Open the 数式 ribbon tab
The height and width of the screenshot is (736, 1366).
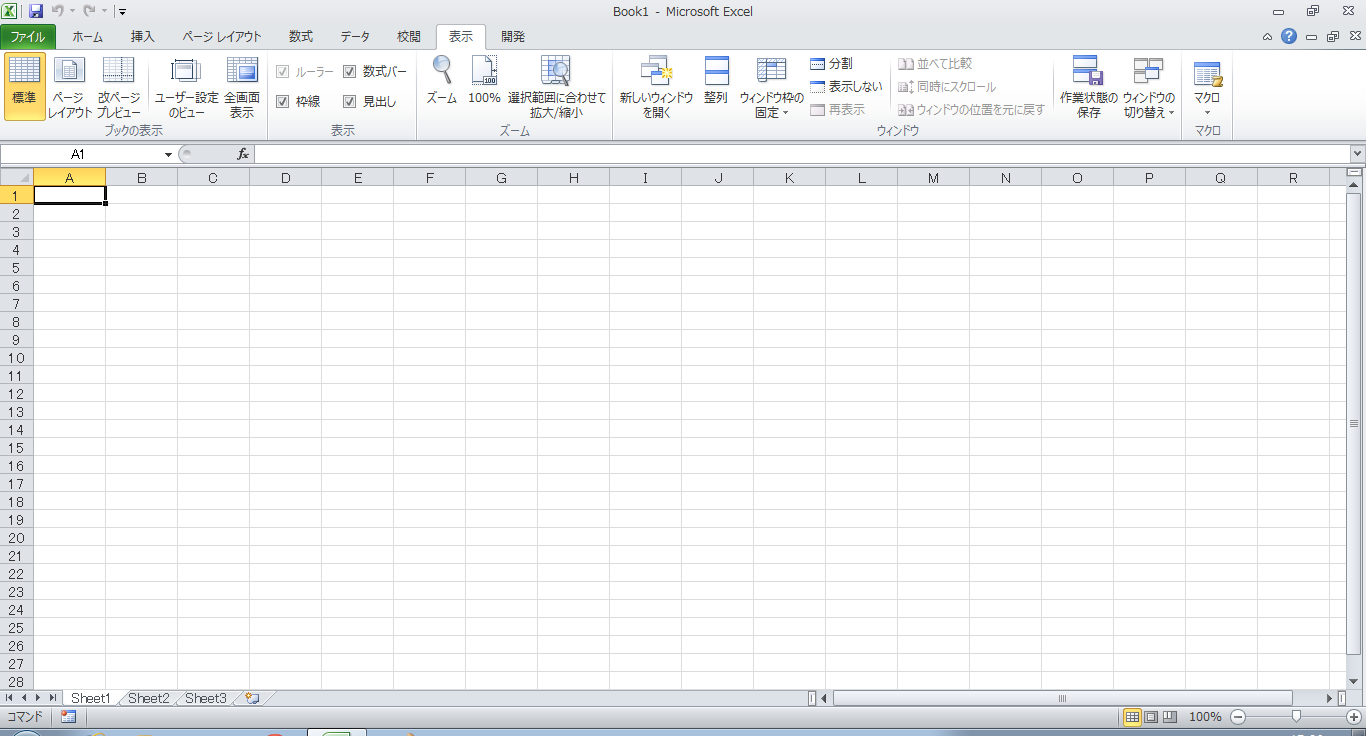pos(301,37)
